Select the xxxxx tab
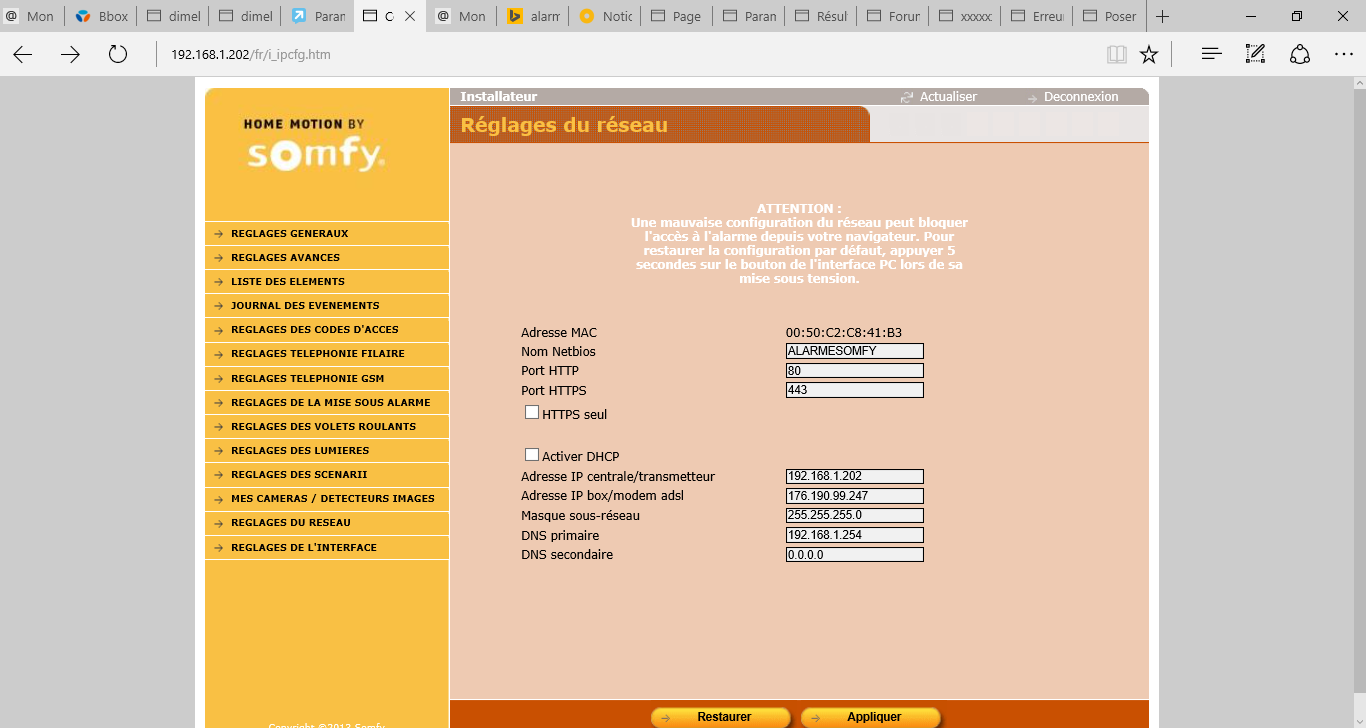Screen dimensions: 1366x728 pos(965,16)
